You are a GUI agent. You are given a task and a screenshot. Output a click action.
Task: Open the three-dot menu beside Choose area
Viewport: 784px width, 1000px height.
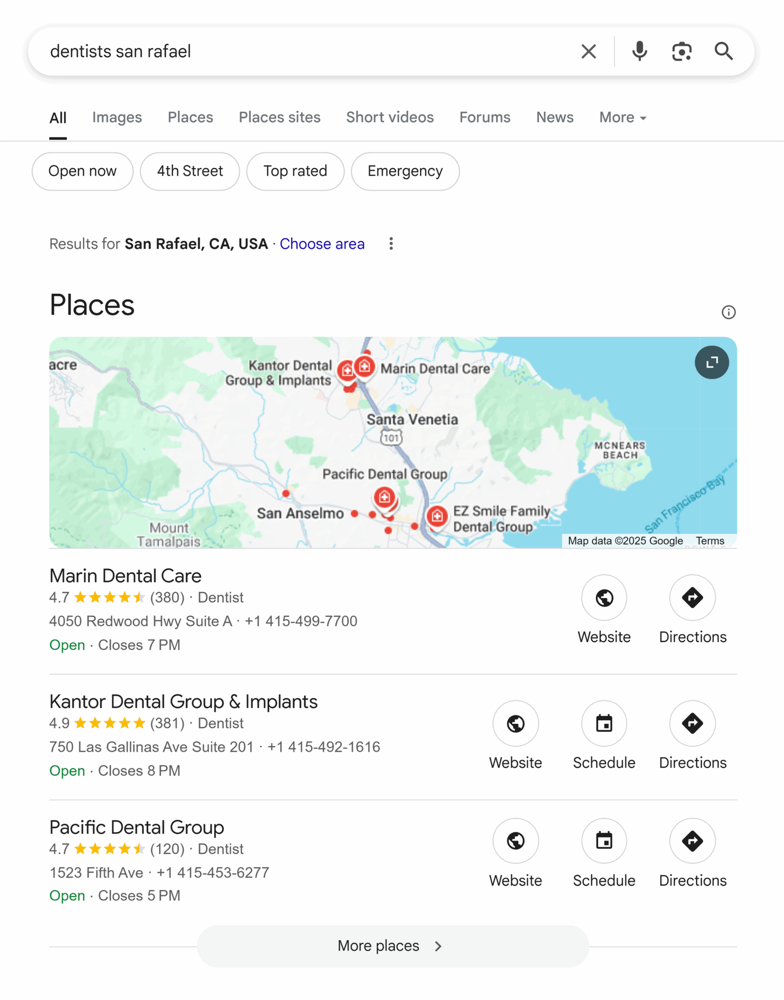[x=391, y=243]
